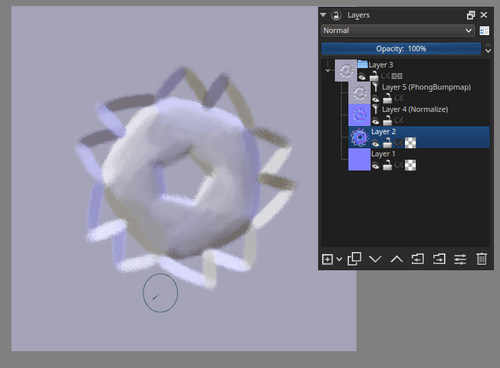Move the layer down
500x368 pixels.
click(x=375, y=259)
